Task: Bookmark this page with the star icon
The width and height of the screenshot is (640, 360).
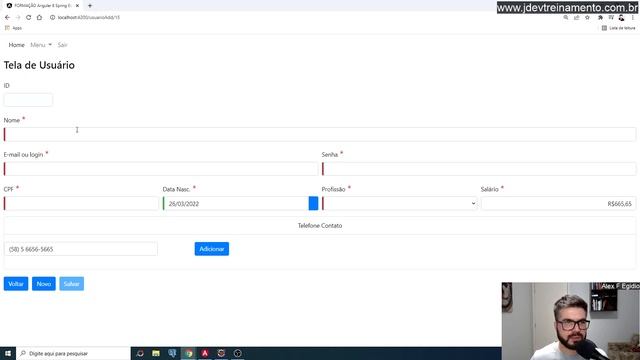Action: [x=587, y=18]
